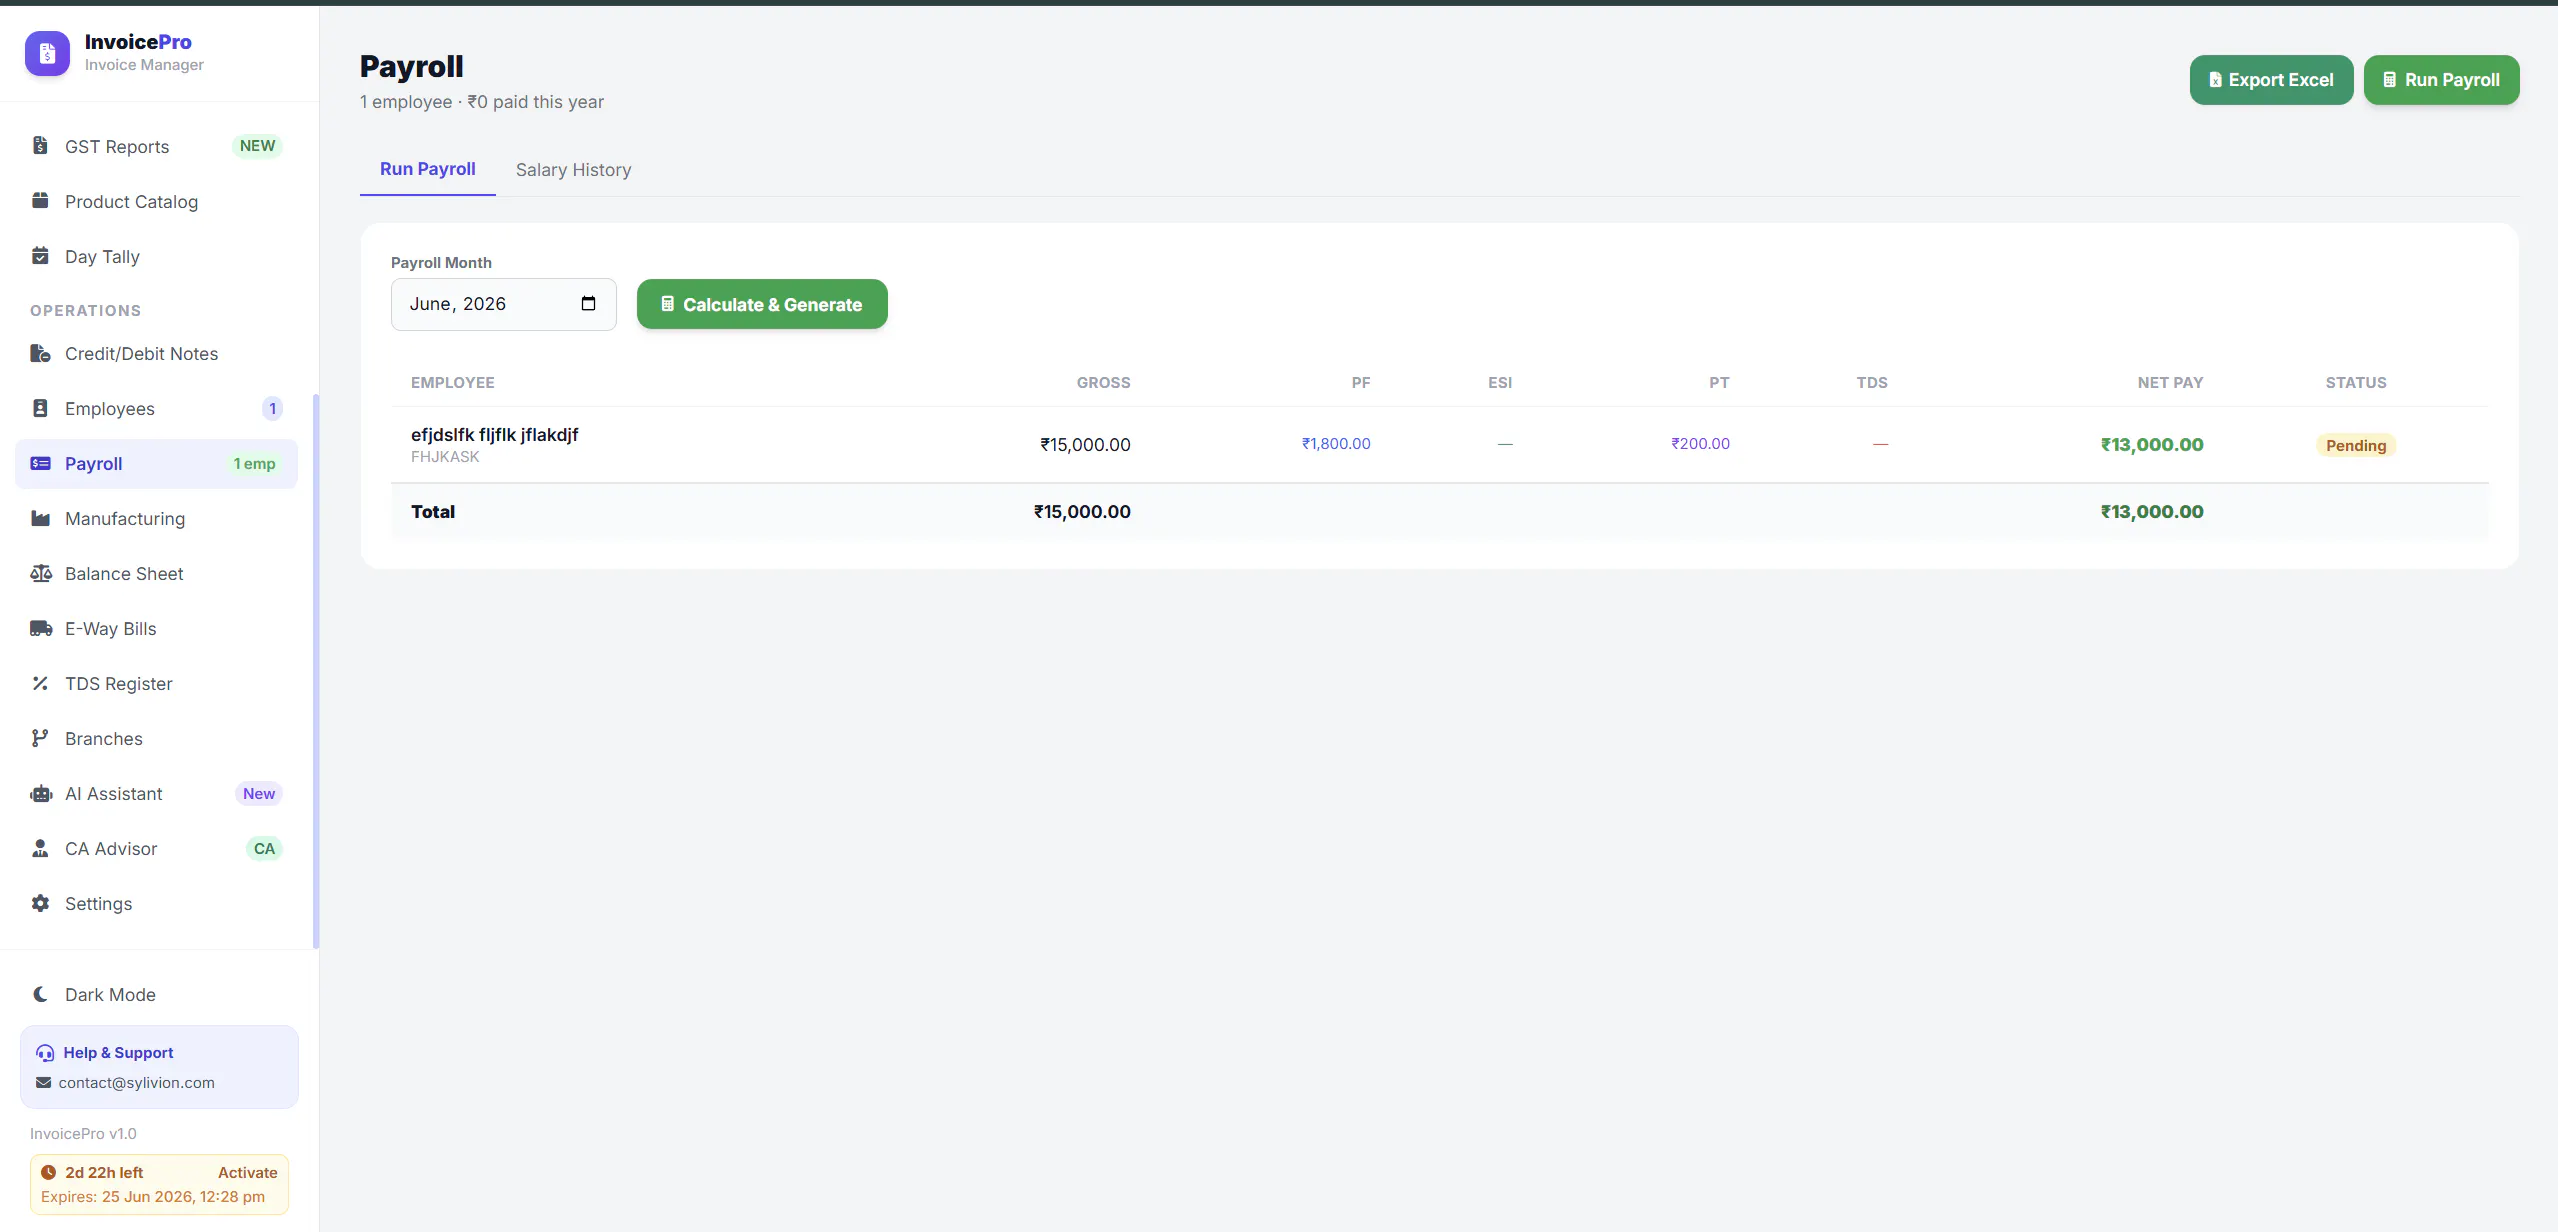The image size is (2558, 1232).
Task: Open Branches page
Action: tap(157, 738)
